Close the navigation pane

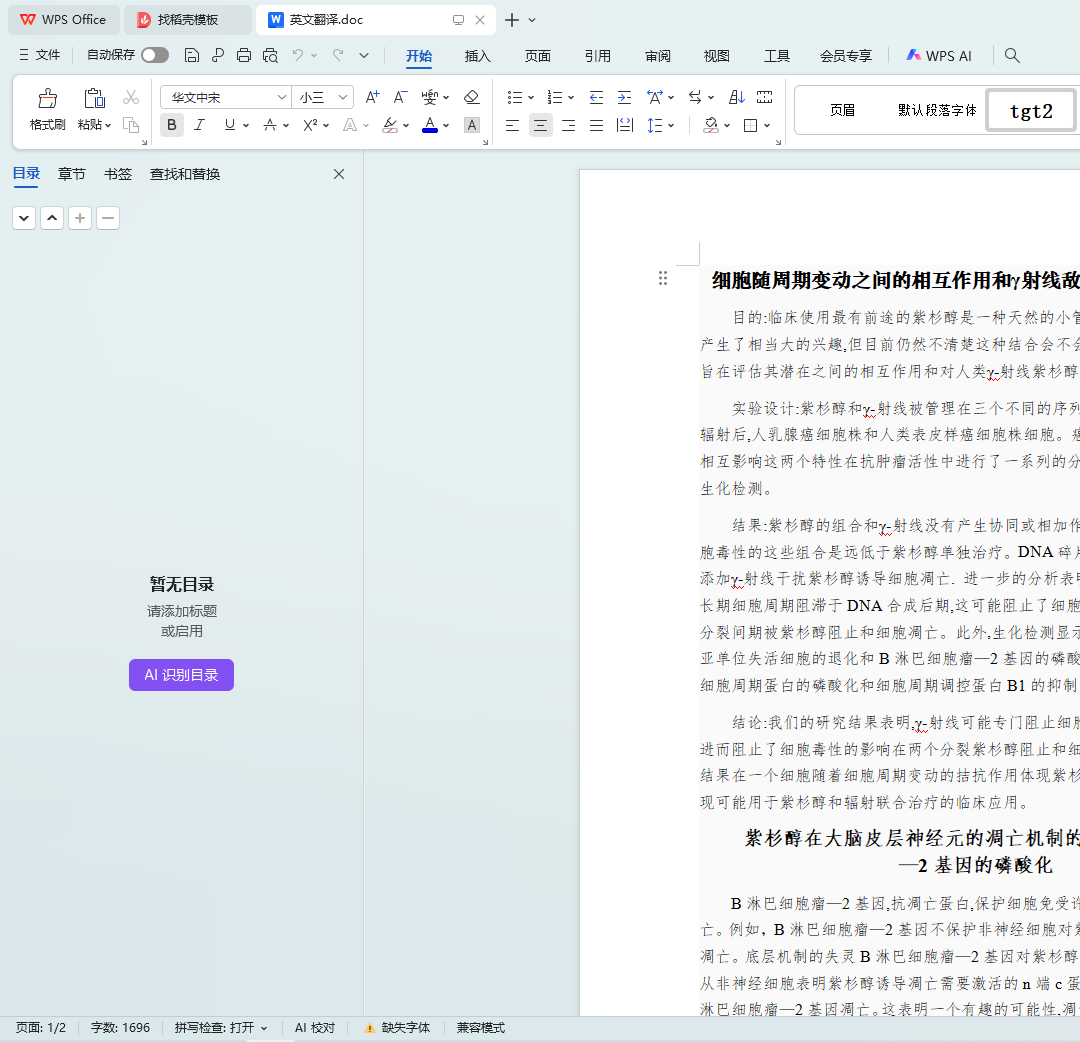[339, 174]
